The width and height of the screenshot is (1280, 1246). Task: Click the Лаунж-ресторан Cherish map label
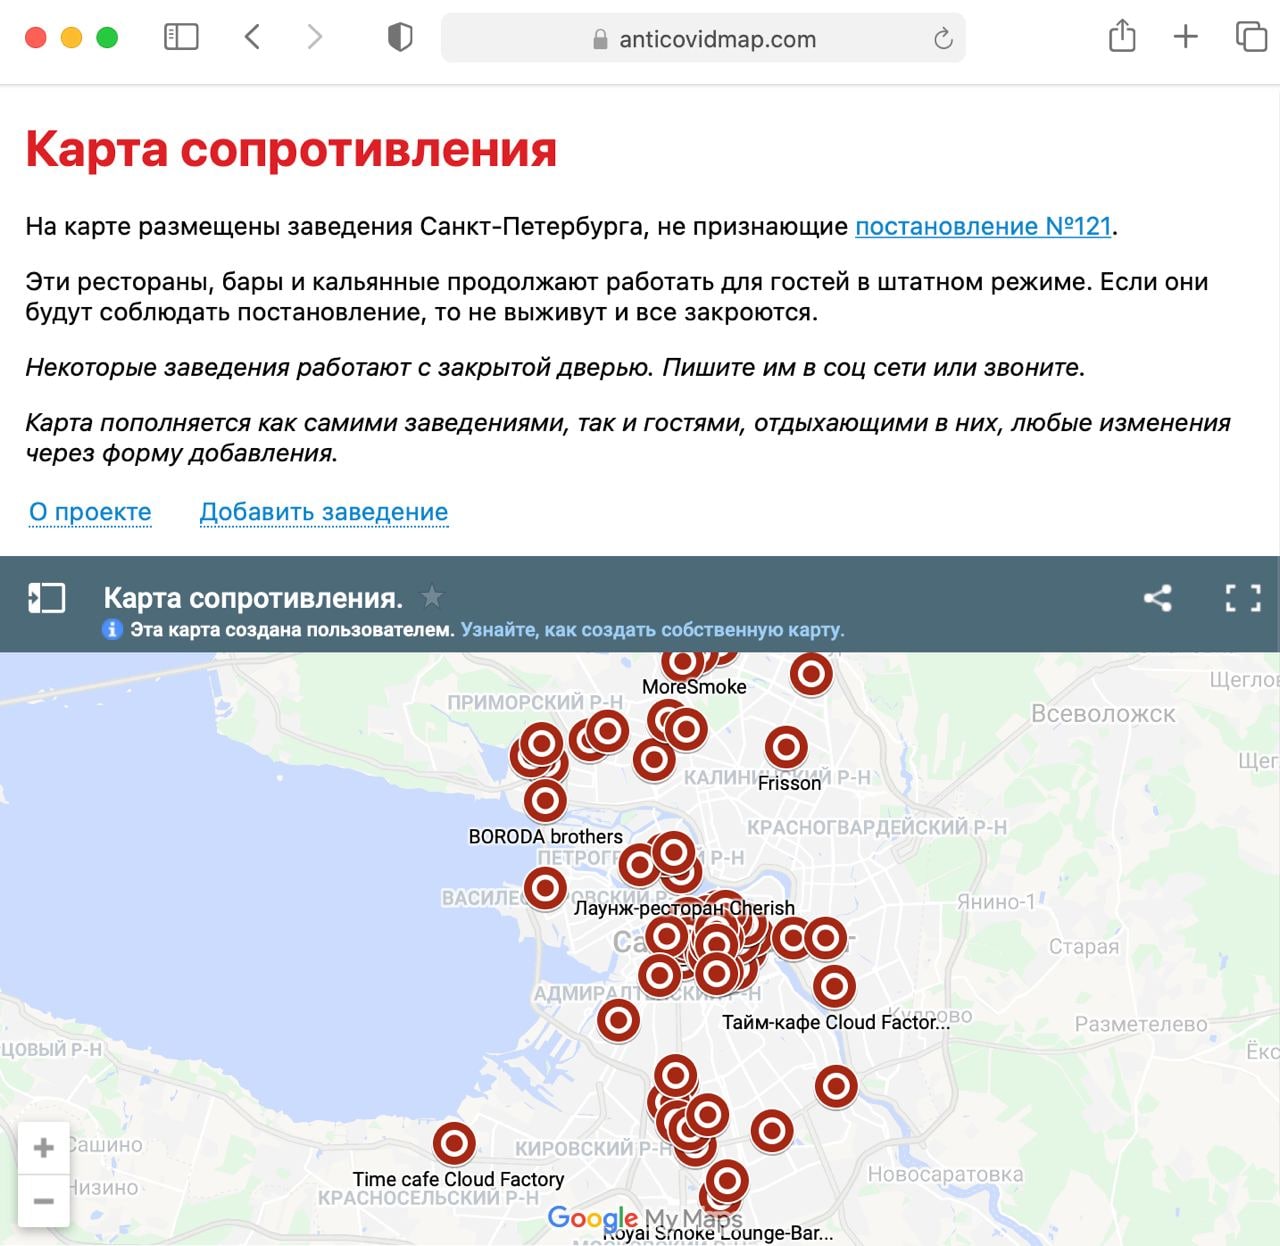point(685,908)
